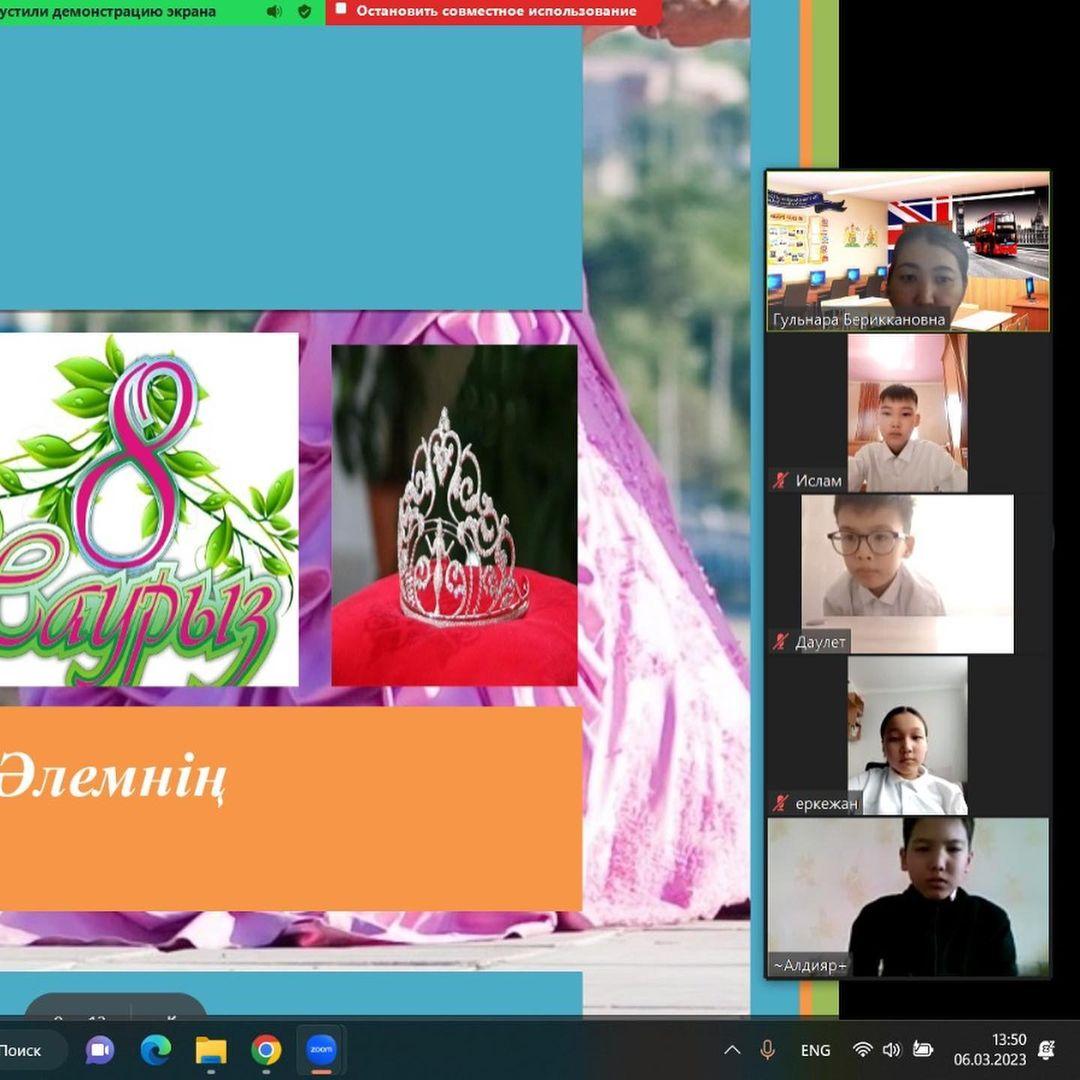Open File Explorer from the taskbar
The image size is (1080, 1080).
211,1050
